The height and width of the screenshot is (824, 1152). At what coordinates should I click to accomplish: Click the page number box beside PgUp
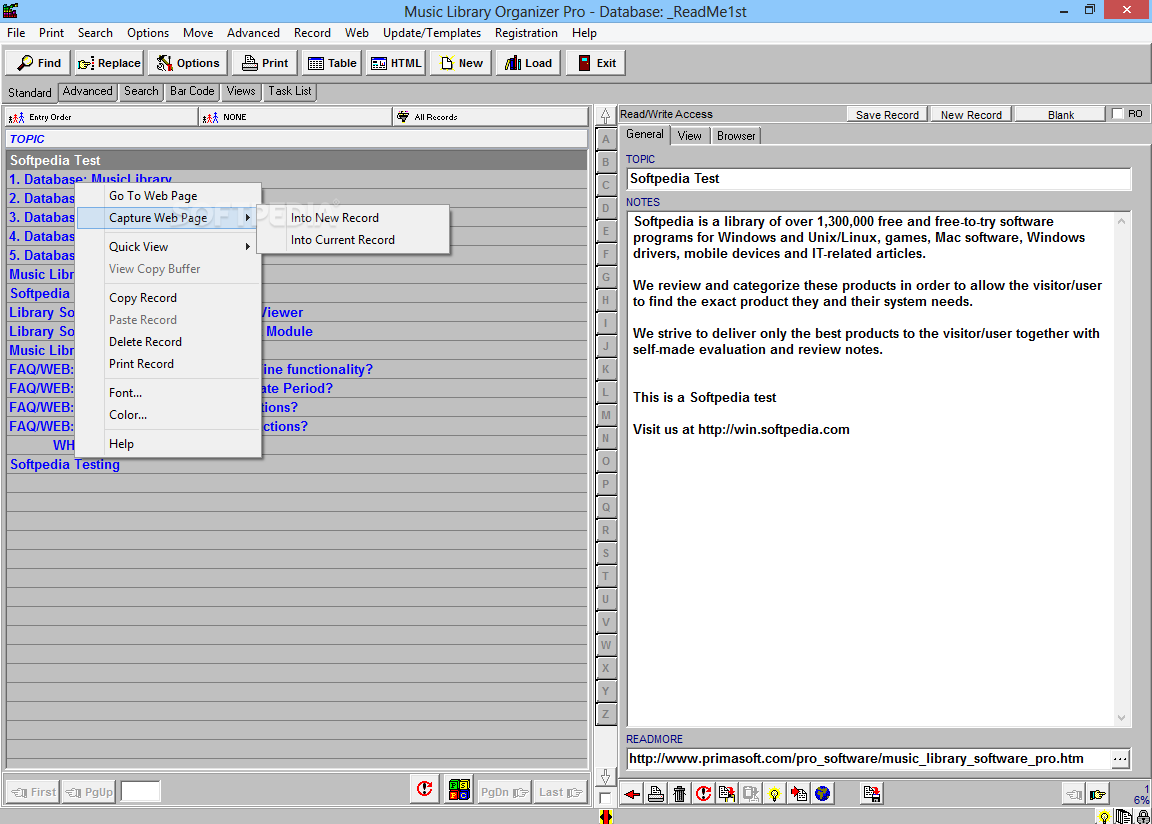coord(140,792)
